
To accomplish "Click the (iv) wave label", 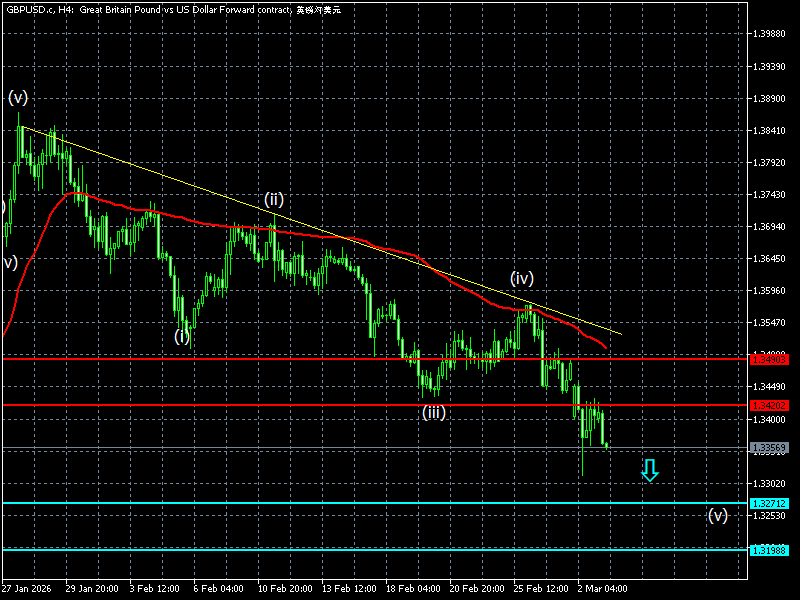I will 522,279.
